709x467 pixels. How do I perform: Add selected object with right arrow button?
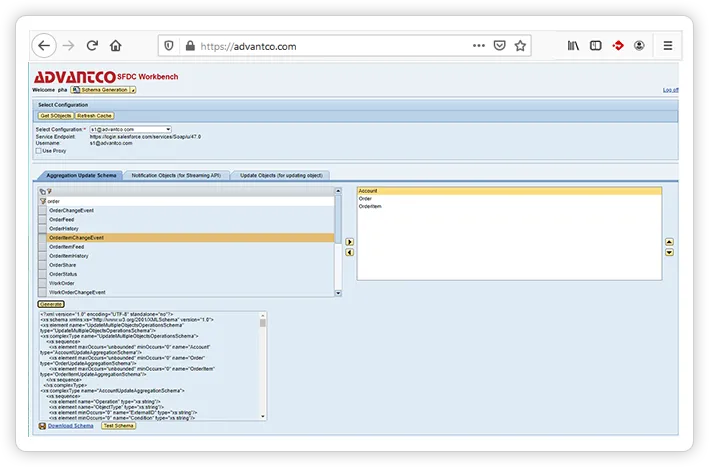click(350, 242)
